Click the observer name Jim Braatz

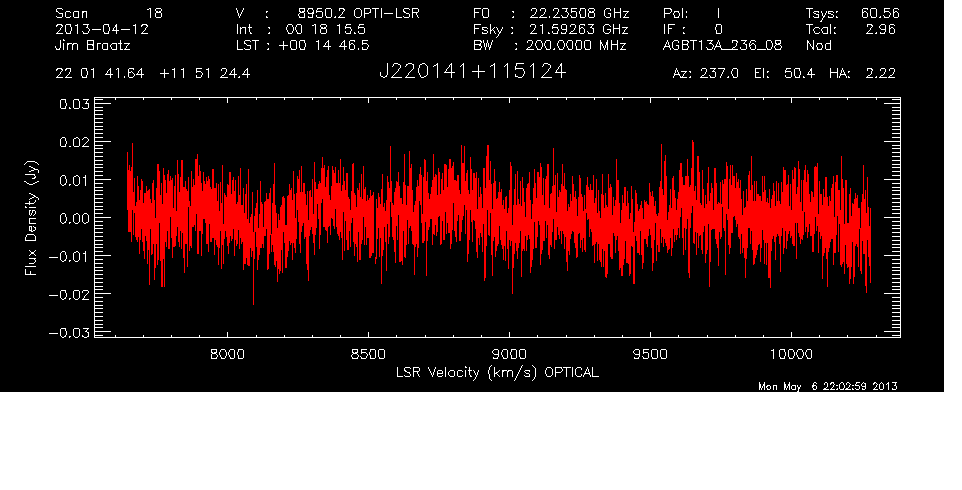click(x=93, y=45)
